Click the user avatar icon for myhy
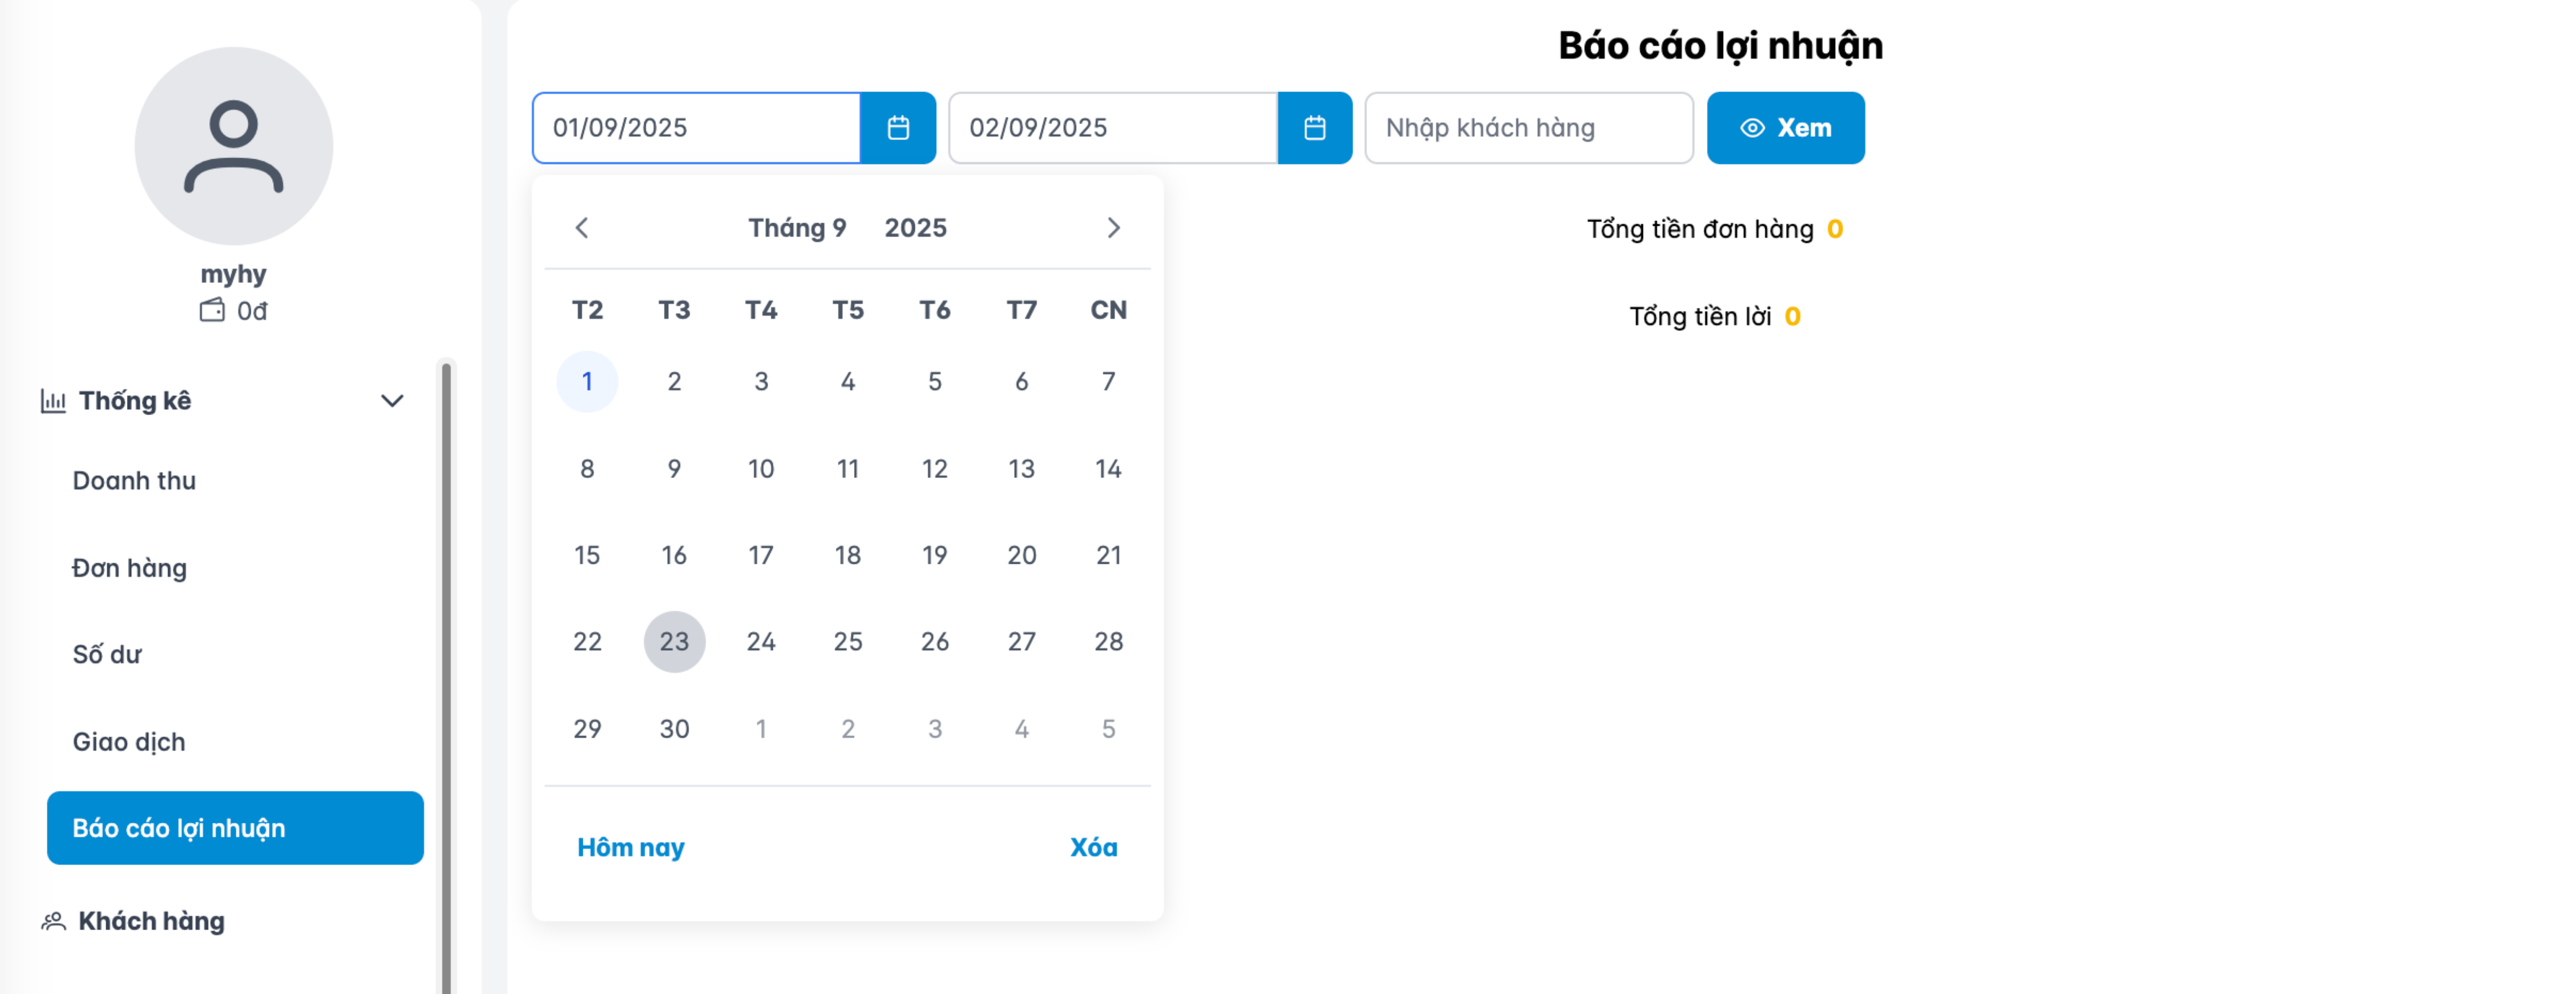This screenshot has width=2576, height=994. [x=233, y=145]
